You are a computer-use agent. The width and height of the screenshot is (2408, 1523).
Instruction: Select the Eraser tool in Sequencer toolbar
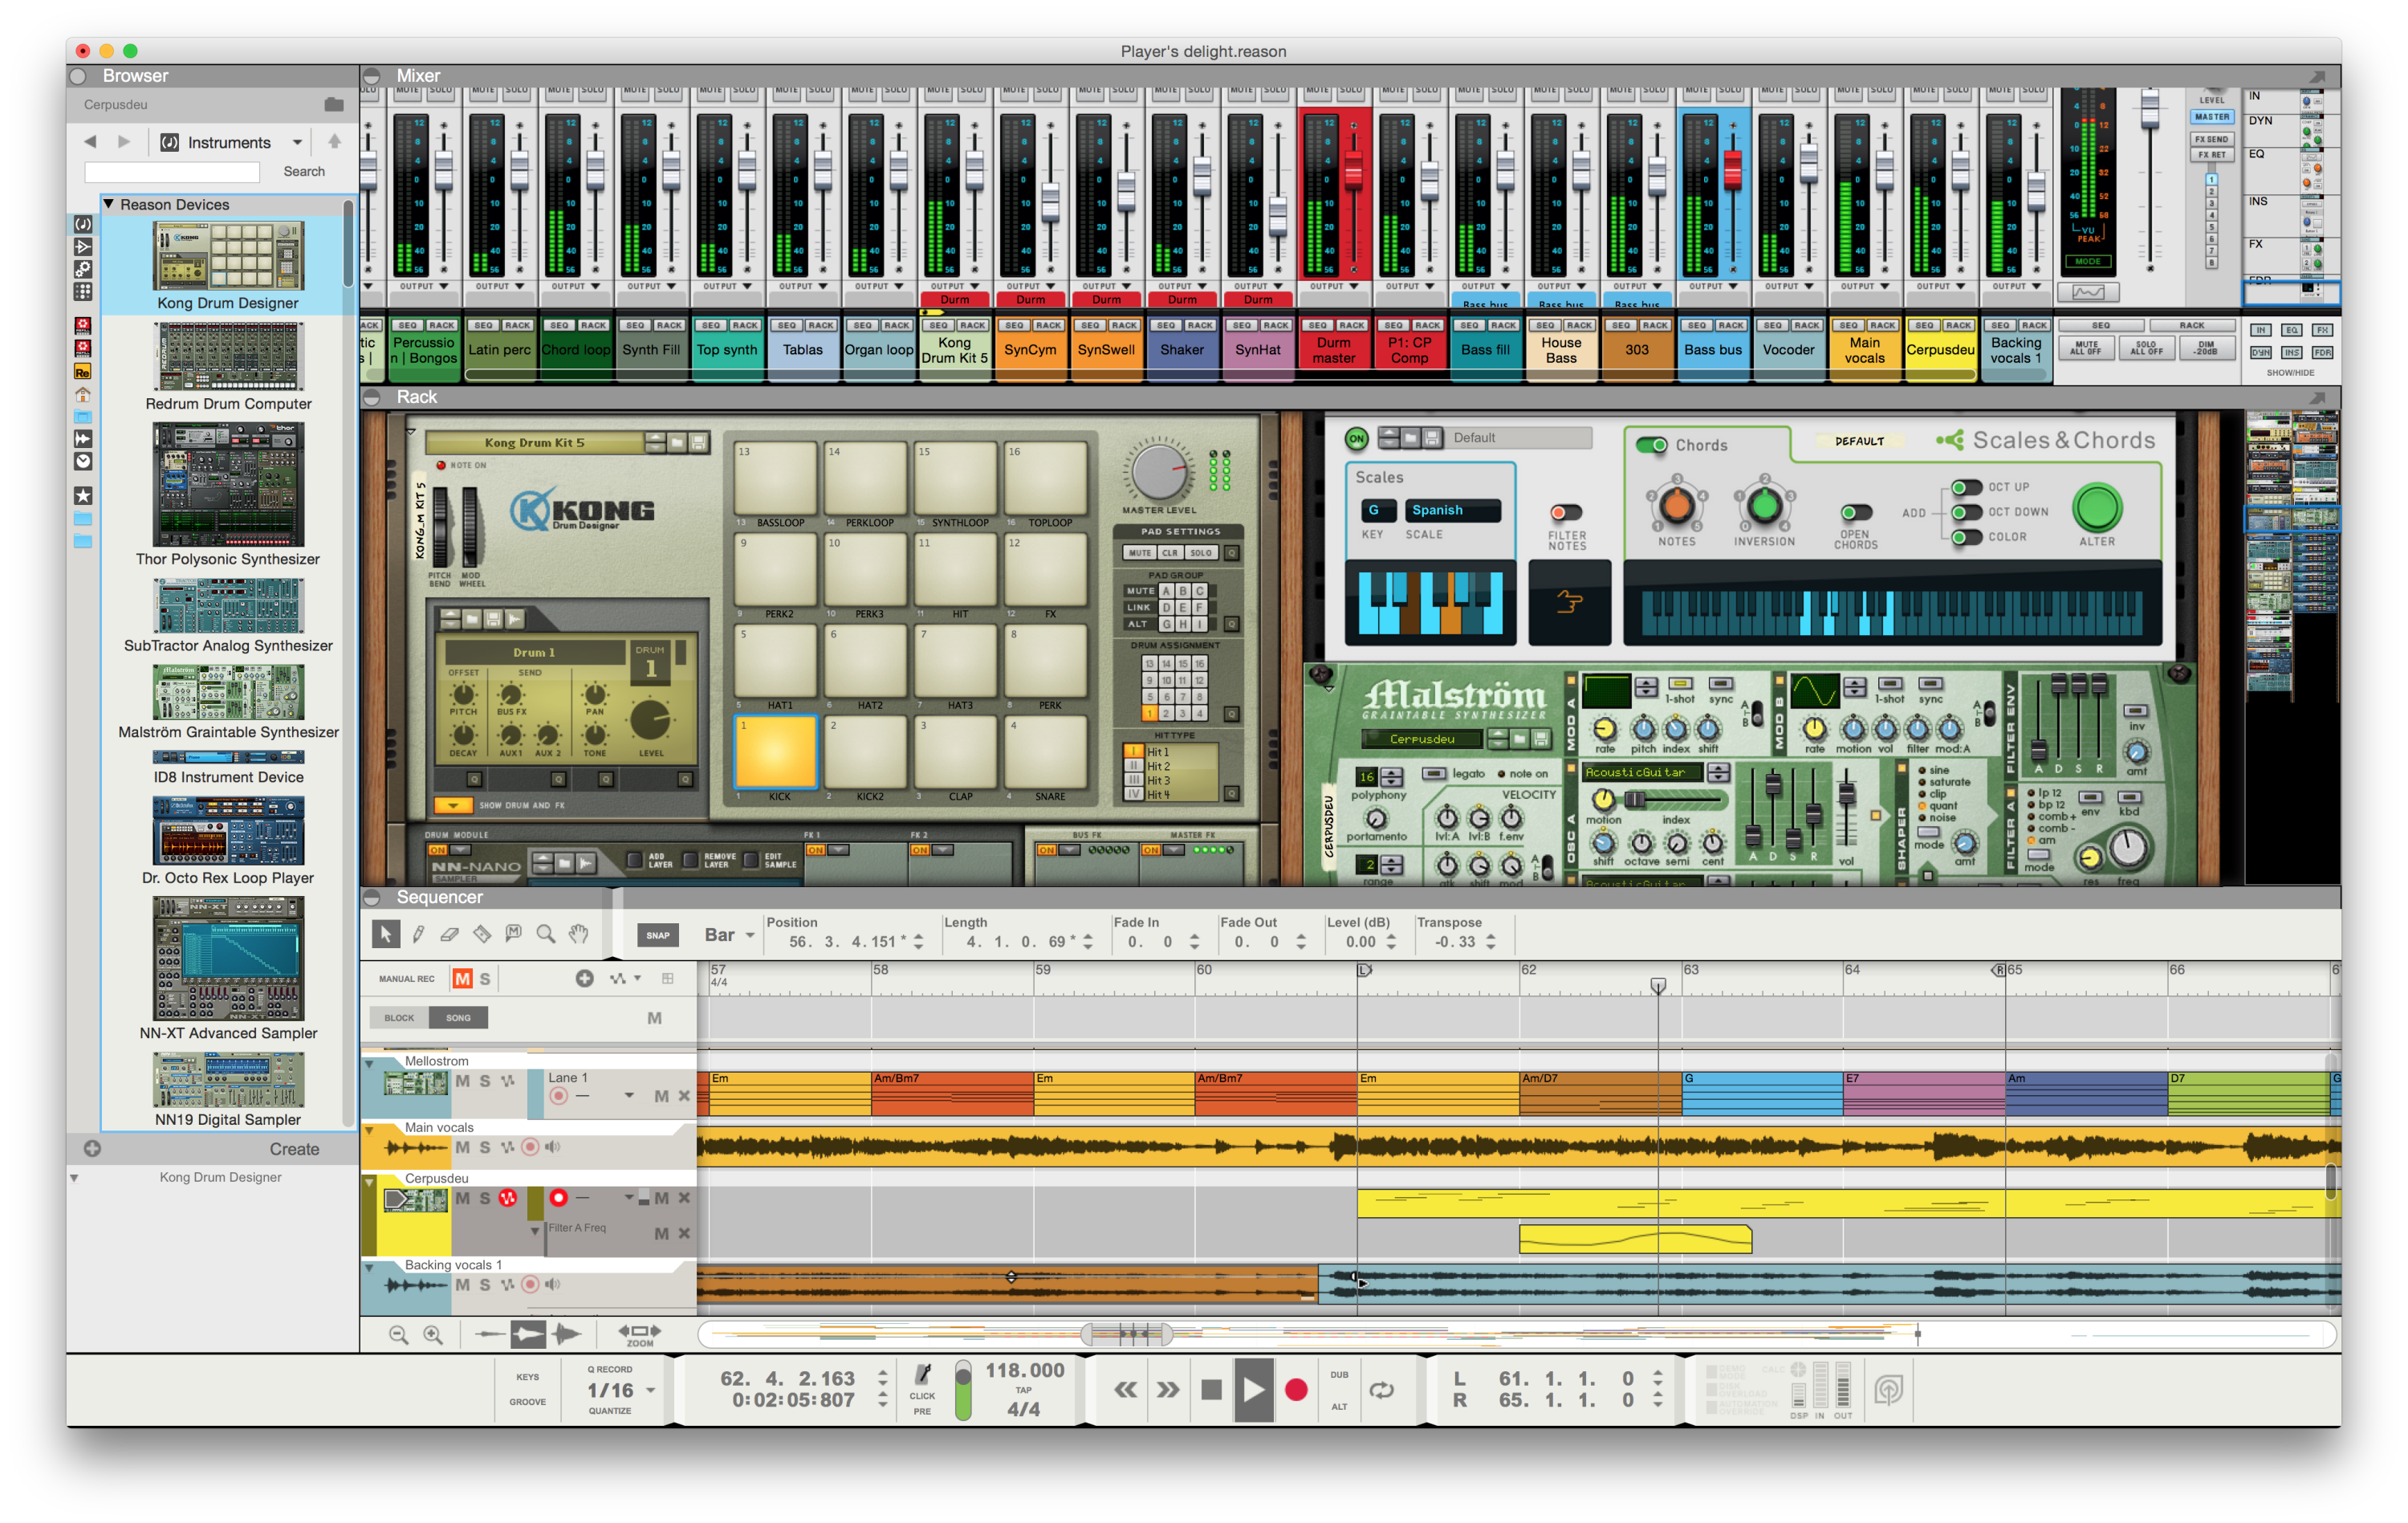[450, 934]
